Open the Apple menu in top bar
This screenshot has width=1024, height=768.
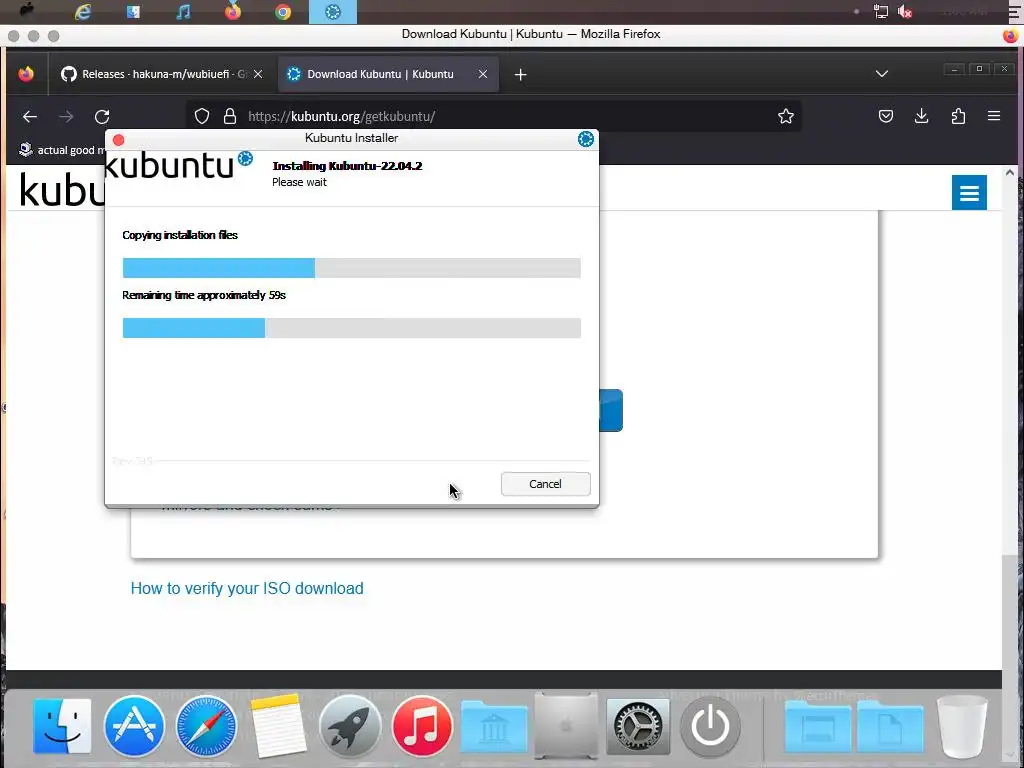point(27,11)
